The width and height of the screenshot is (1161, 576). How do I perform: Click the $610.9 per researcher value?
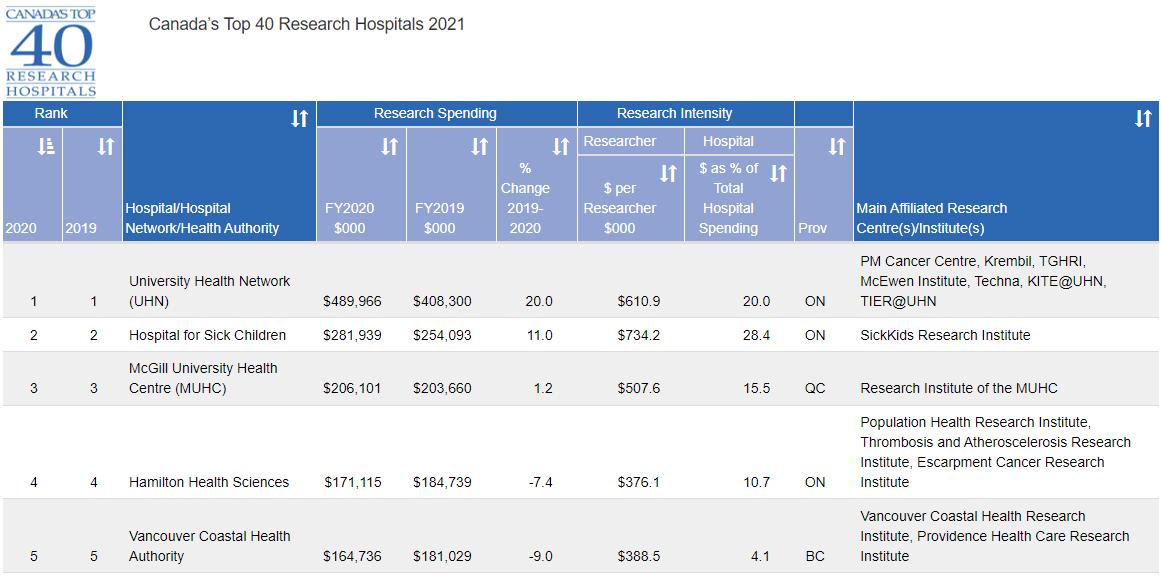click(639, 302)
